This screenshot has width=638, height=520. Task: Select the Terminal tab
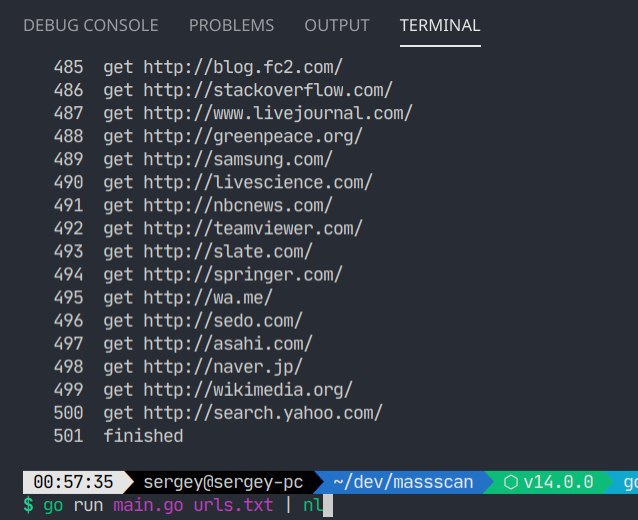[440, 25]
